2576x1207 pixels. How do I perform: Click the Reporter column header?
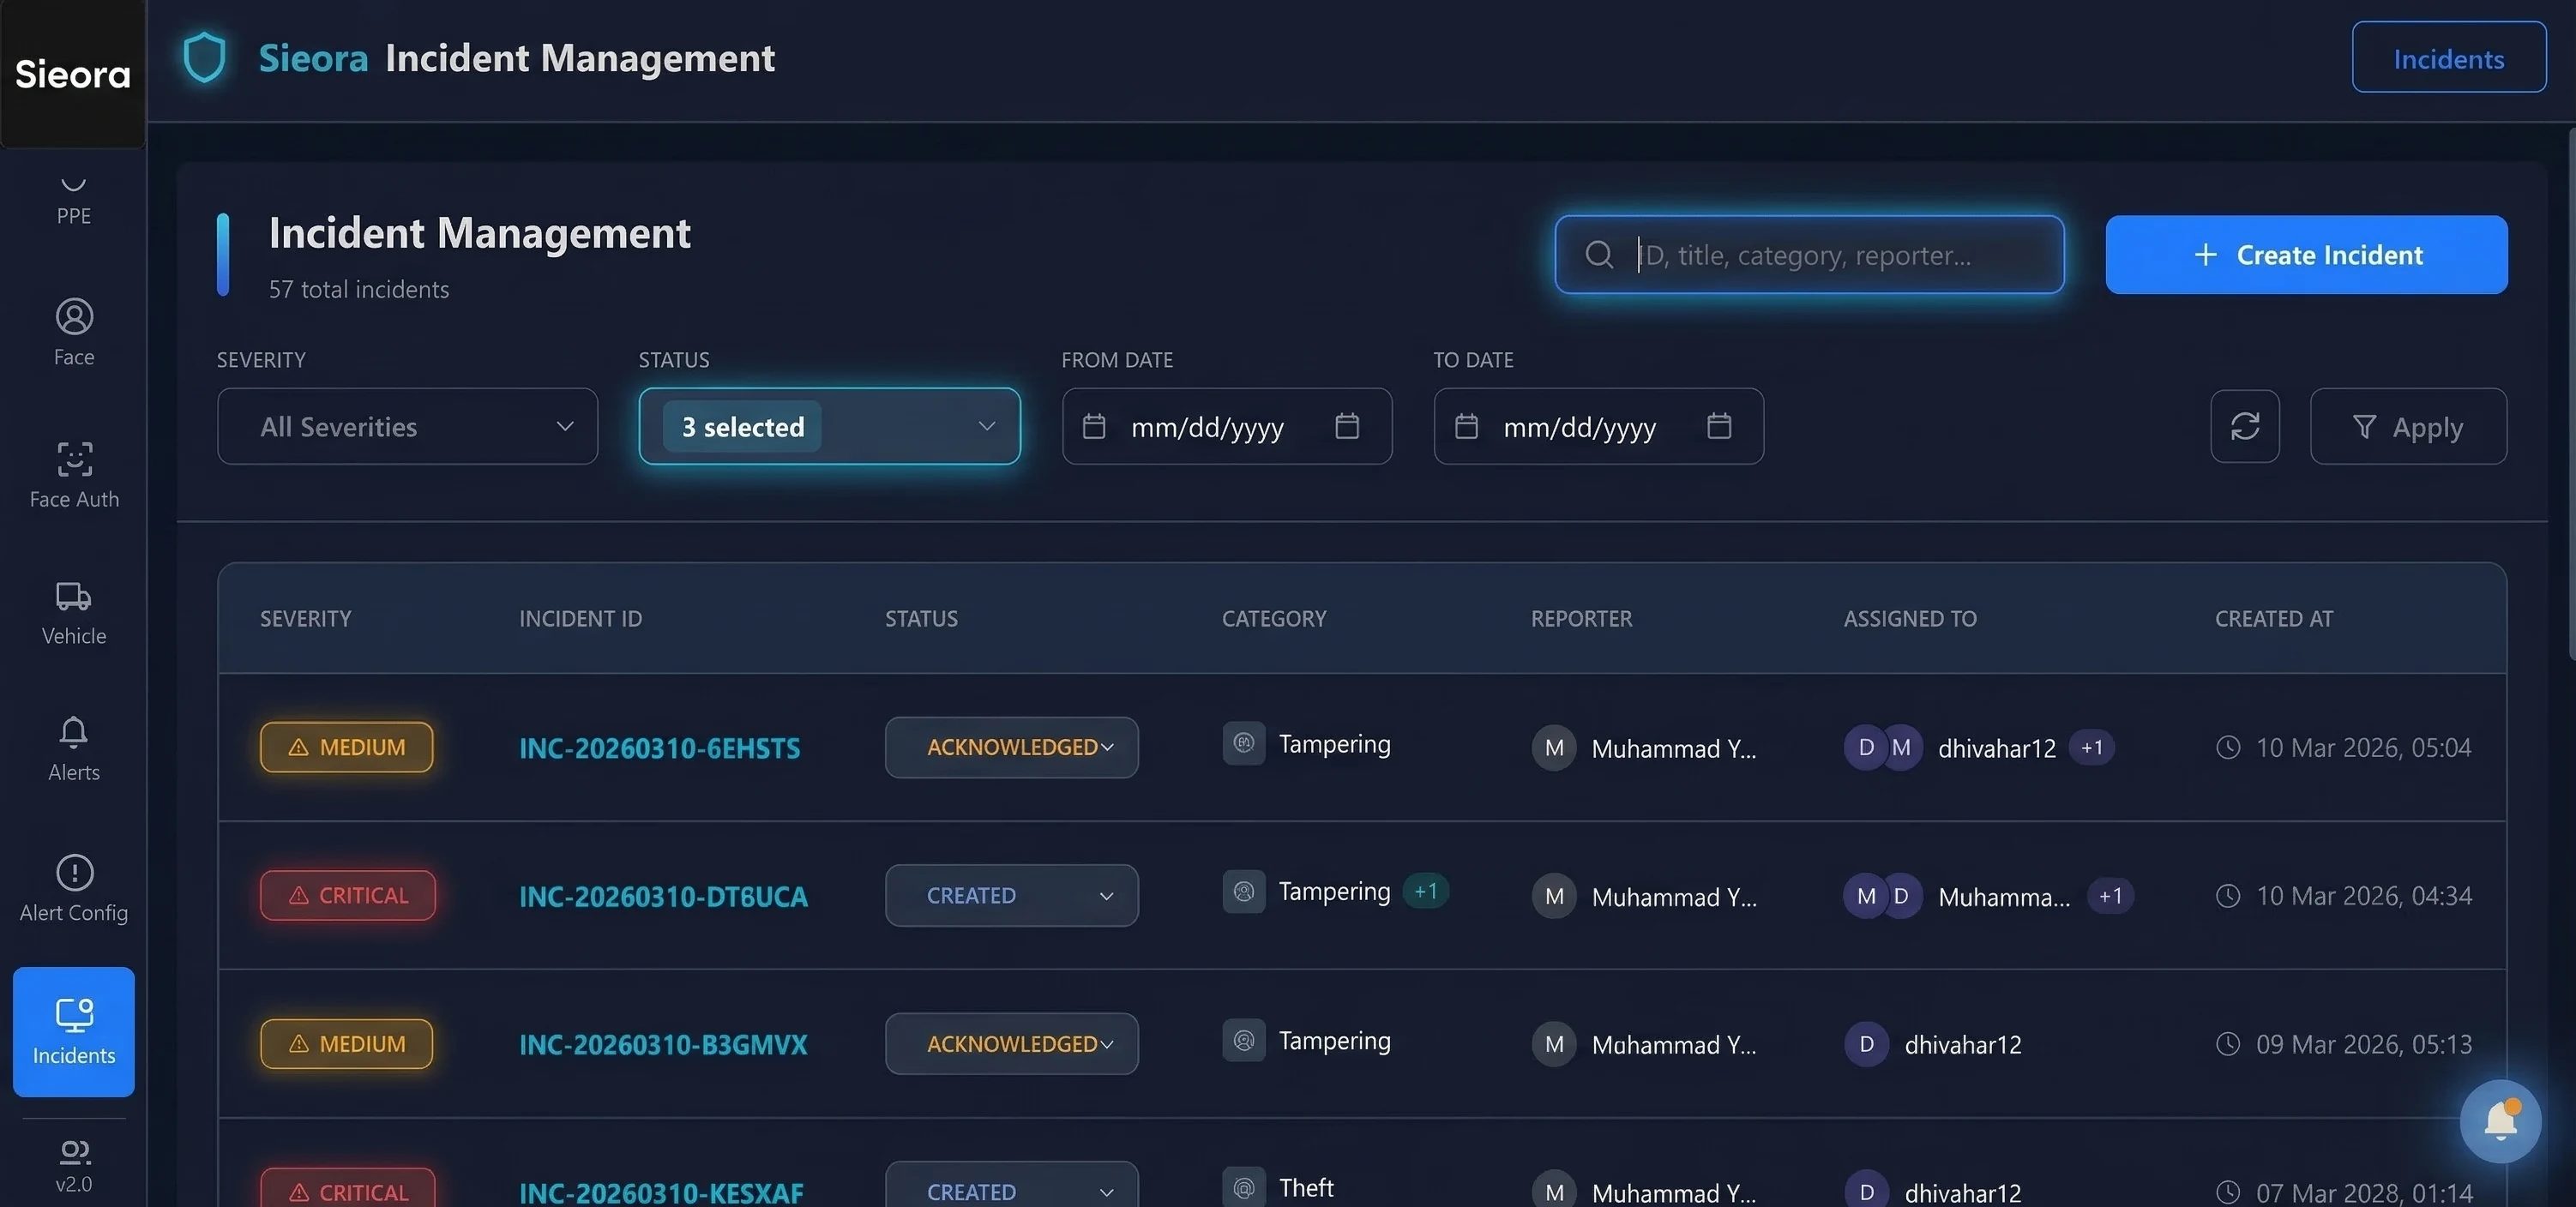1581,618
